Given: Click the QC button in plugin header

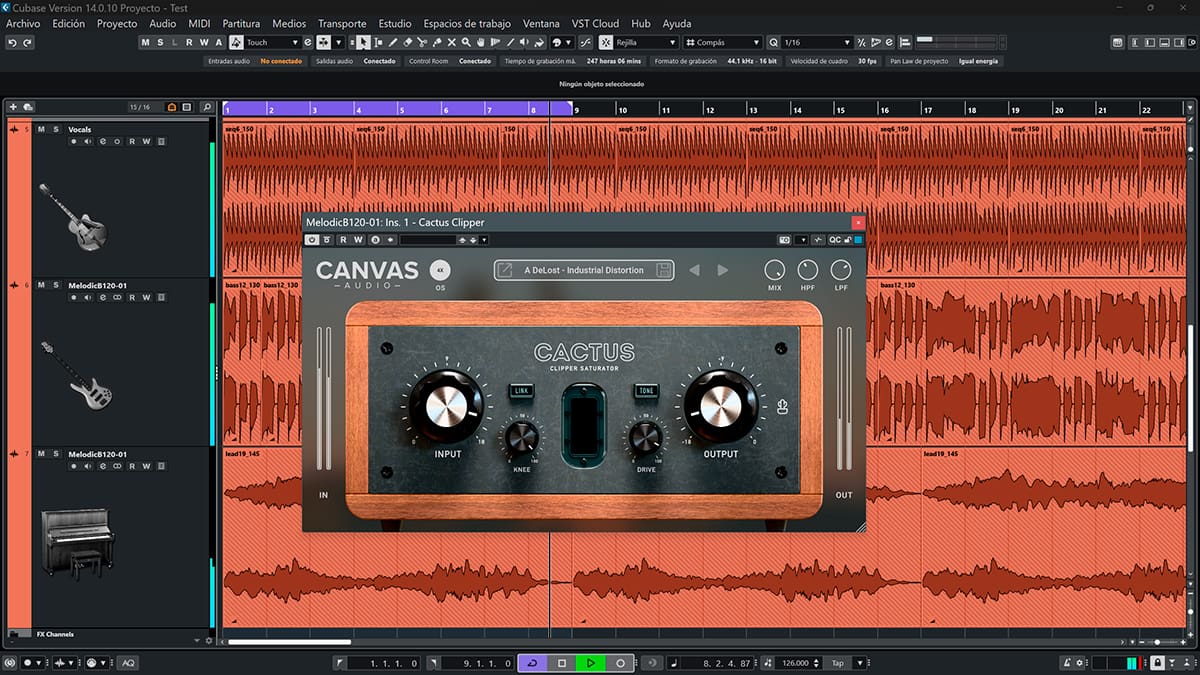Looking at the screenshot, I should pos(835,240).
